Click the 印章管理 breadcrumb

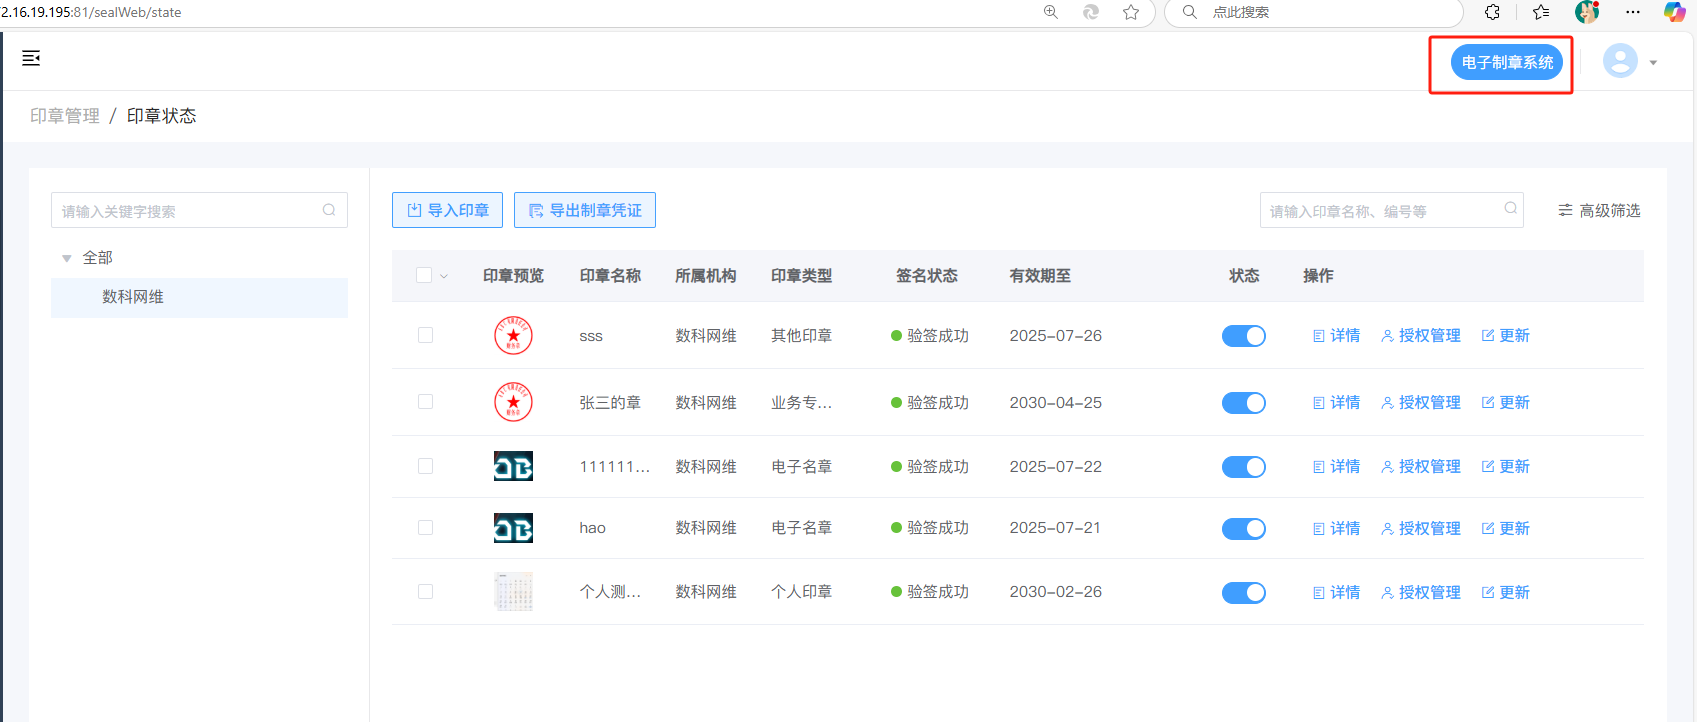[x=65, y=116]
